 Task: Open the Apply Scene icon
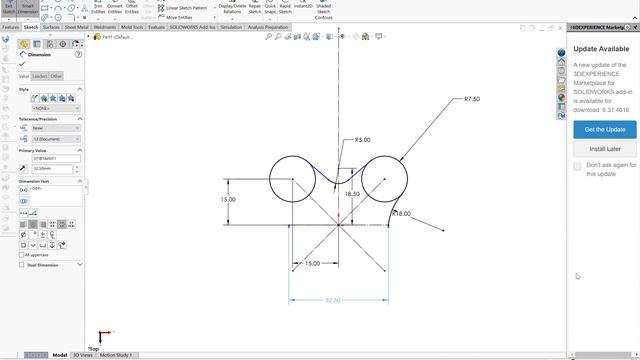point(365,37)
